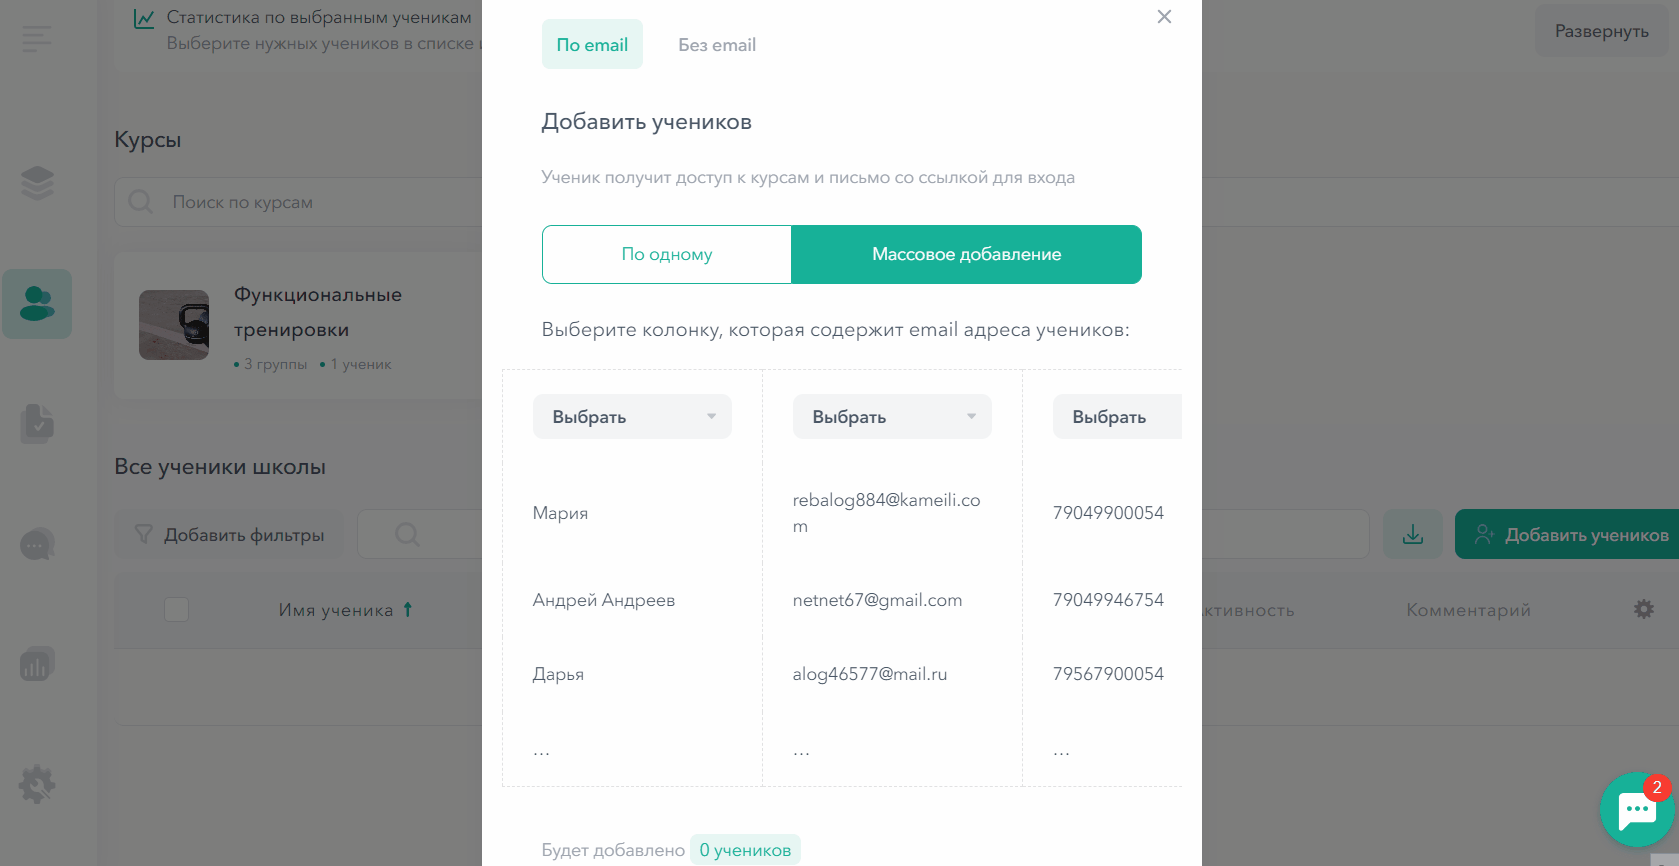Open the analytics chart icon in sidebar
1679x866 pixels.
click(37, 664)
